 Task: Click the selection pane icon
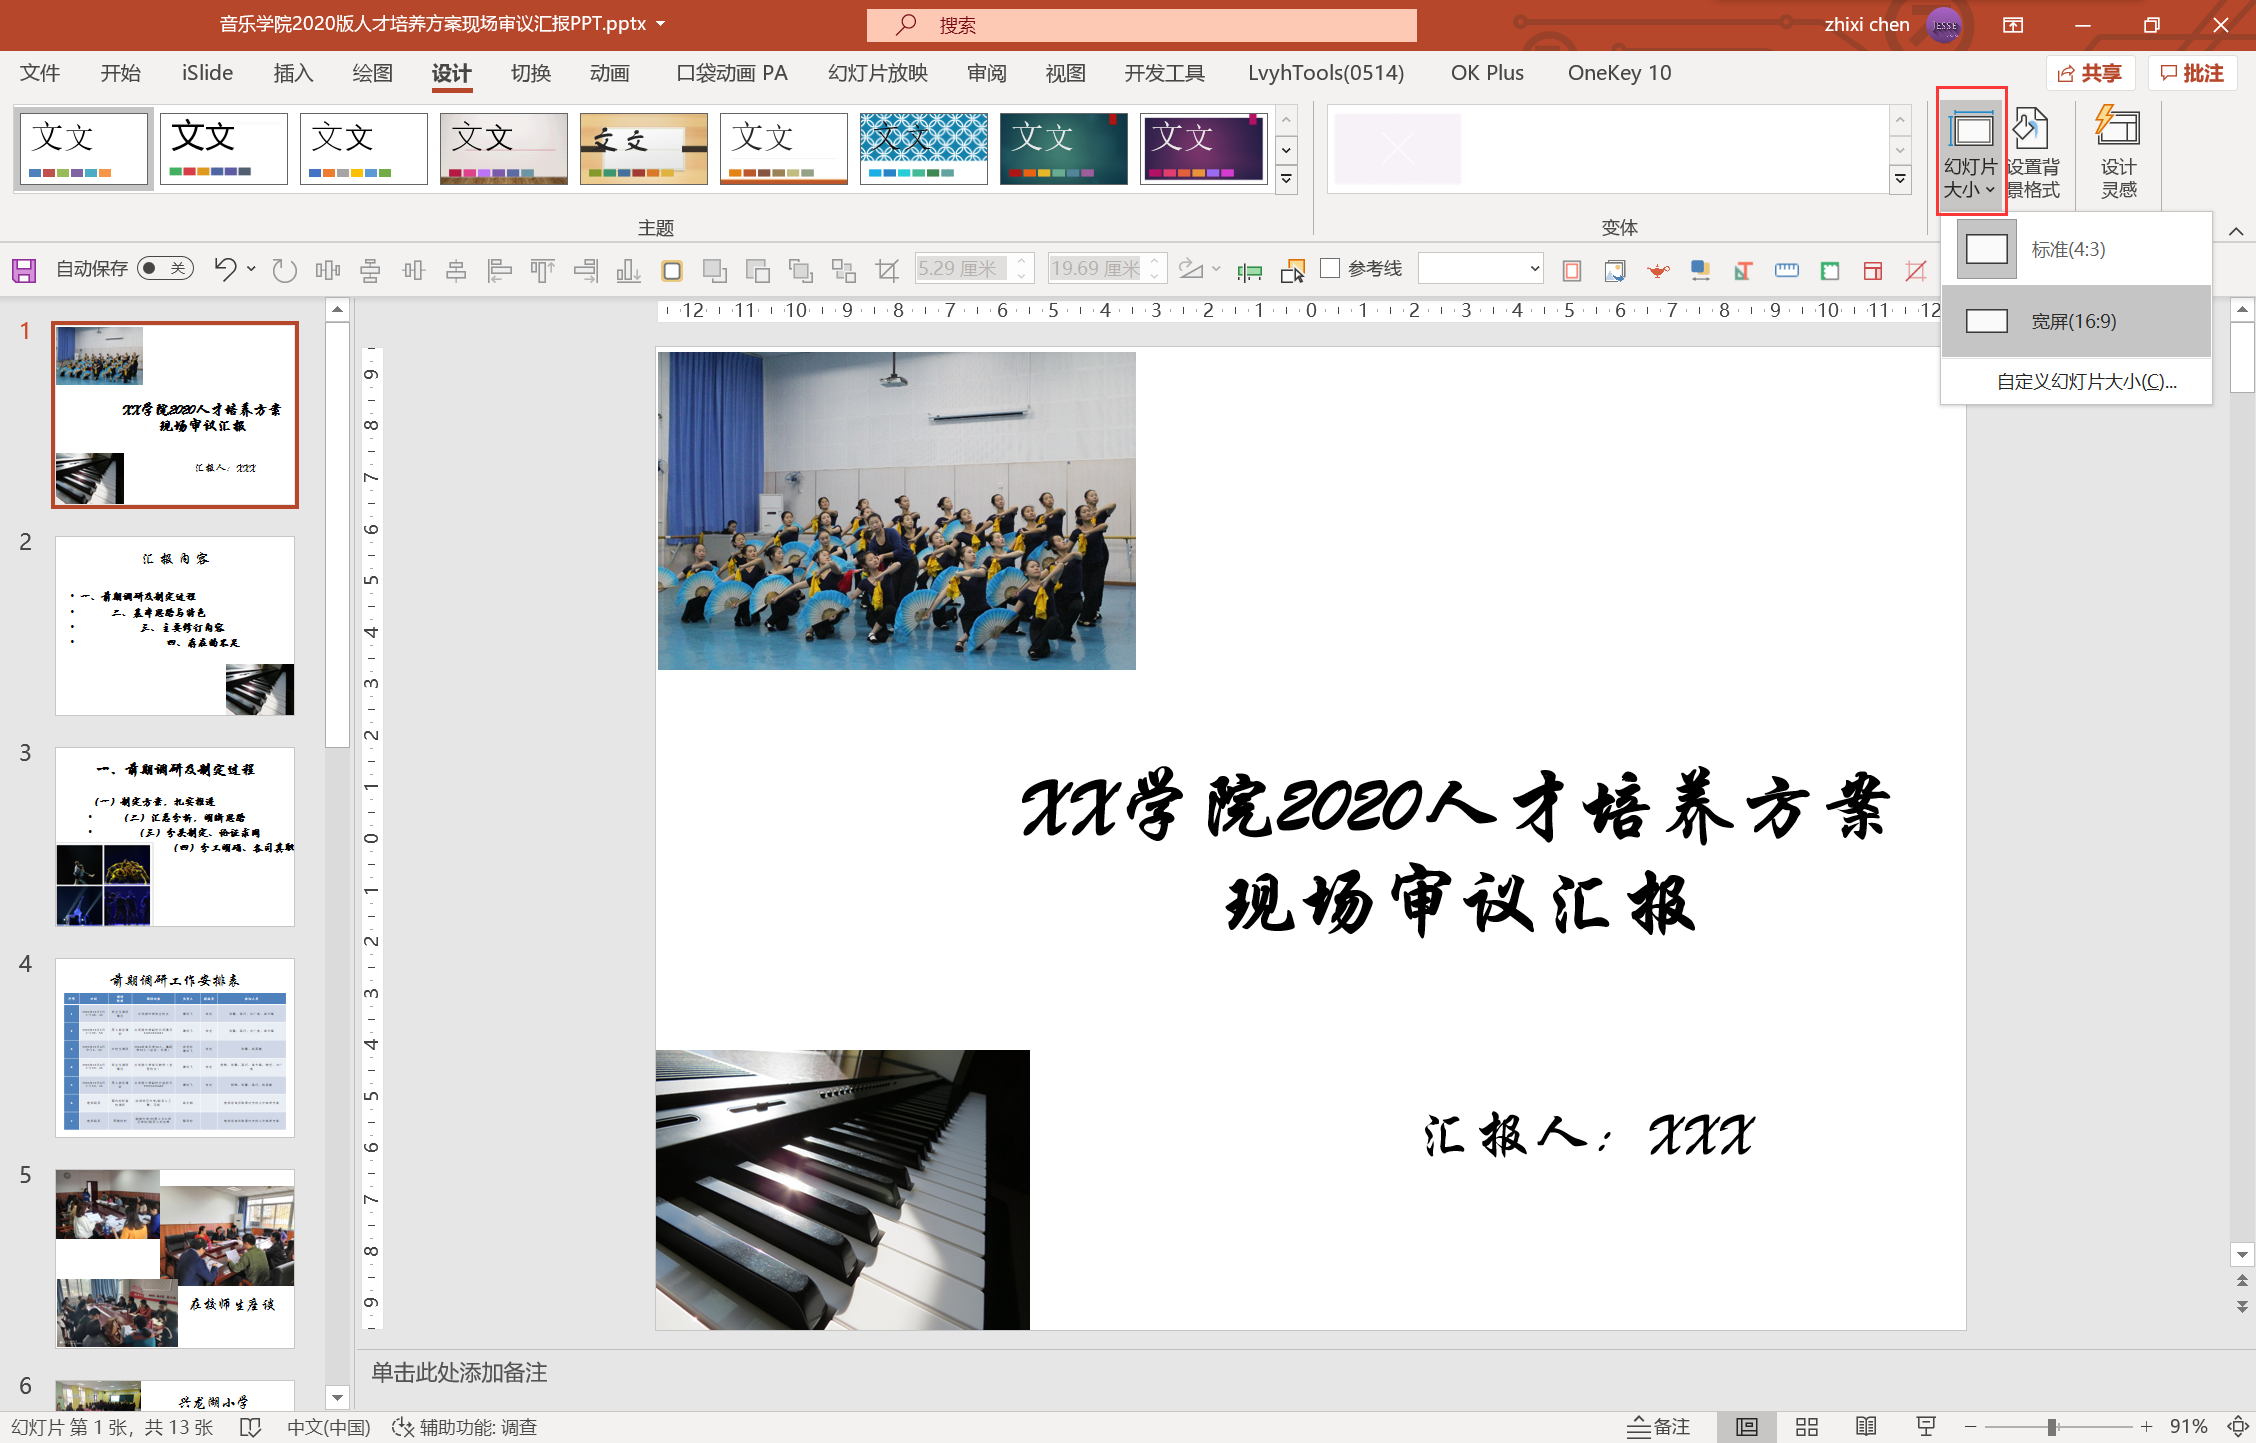(1292, 270)
